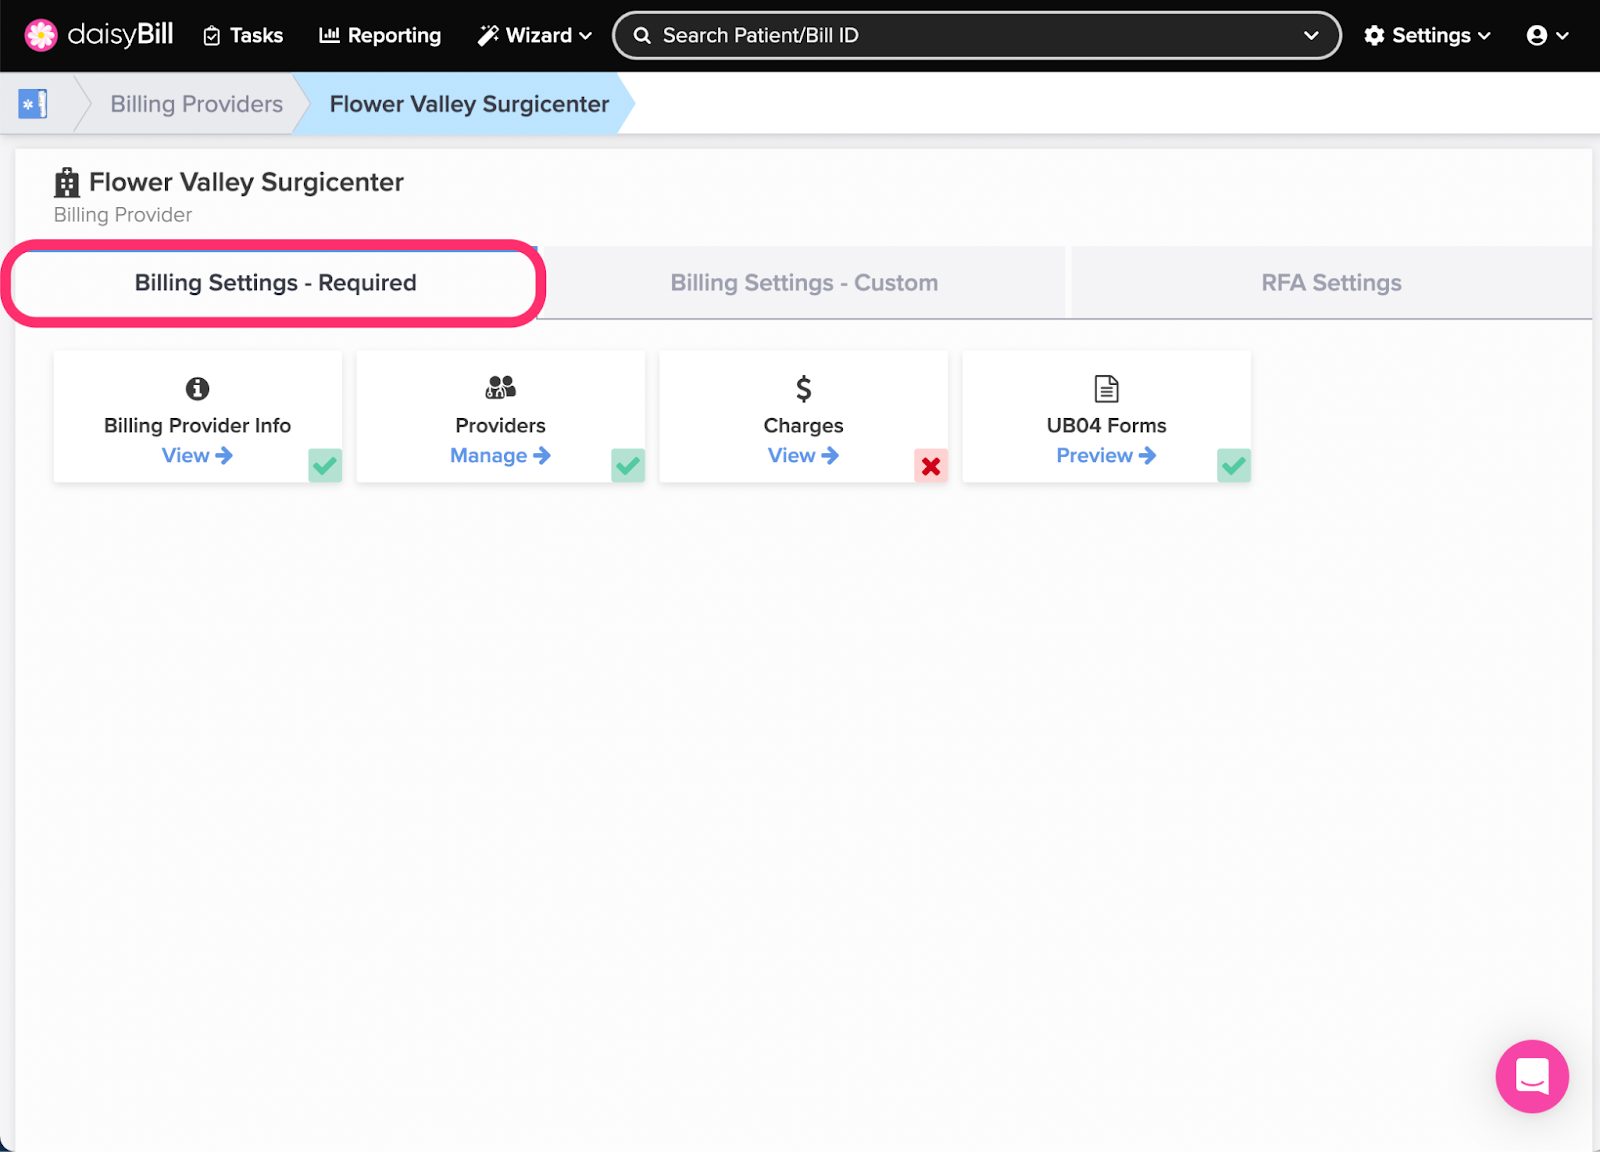Click the Billing Provider Info icon
This screenshot has width=1600, height=1152.
click(197, 388)
